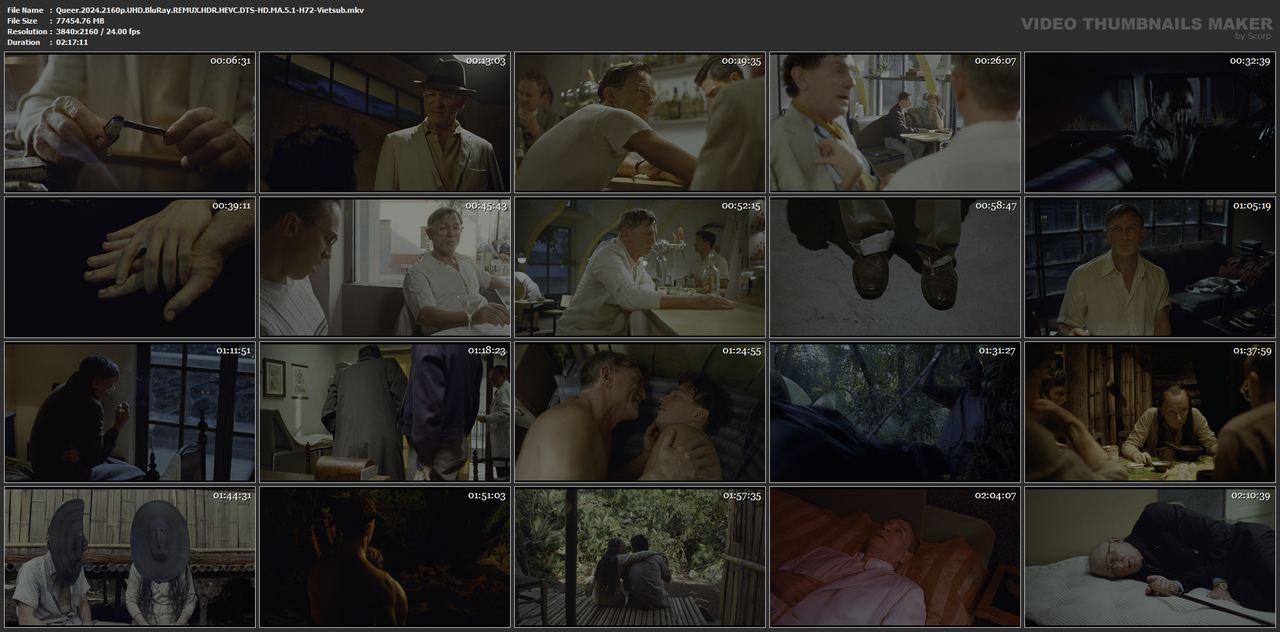Click the masked figures thumbnail at 01:44:31
This screenshot has width=1280, height=632.
pyautogui.click(x=130, y=557)
